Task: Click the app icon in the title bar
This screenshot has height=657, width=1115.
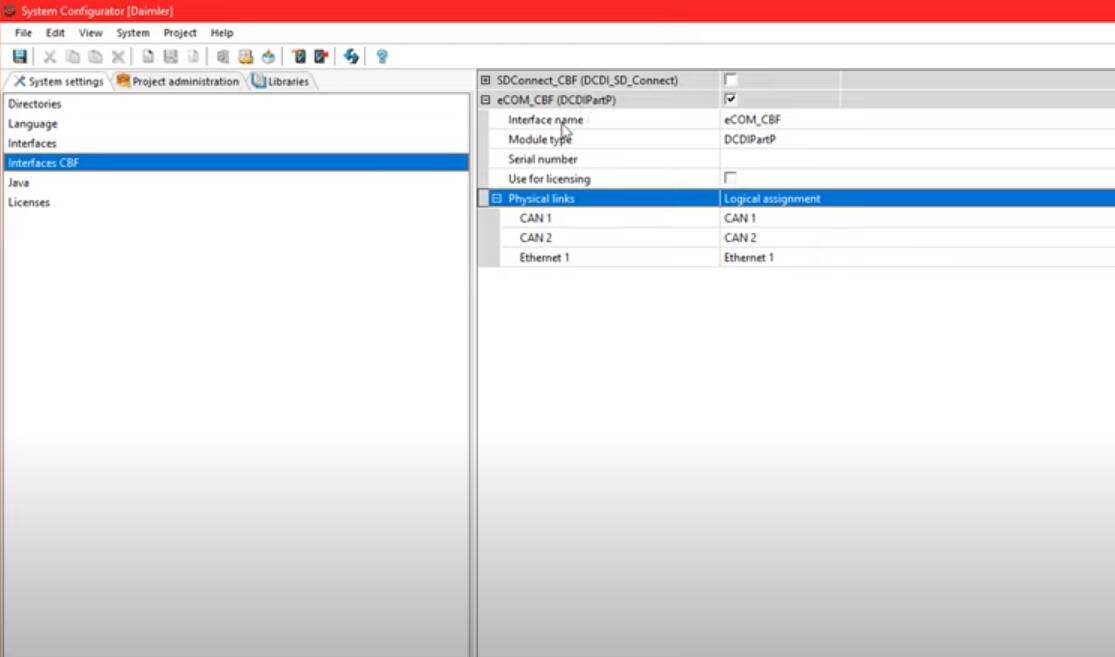Action: point(9,10)
